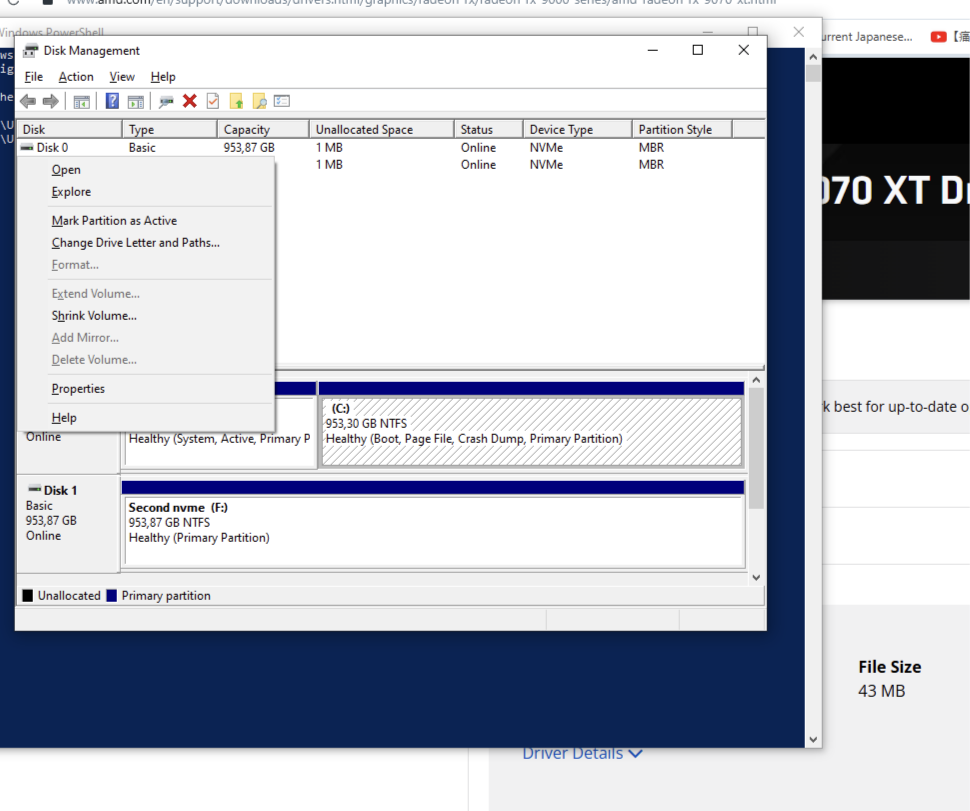This screenshot has height=811, width=970.
Task: Sort by the Capacity column header
Action: coord(263,129)
